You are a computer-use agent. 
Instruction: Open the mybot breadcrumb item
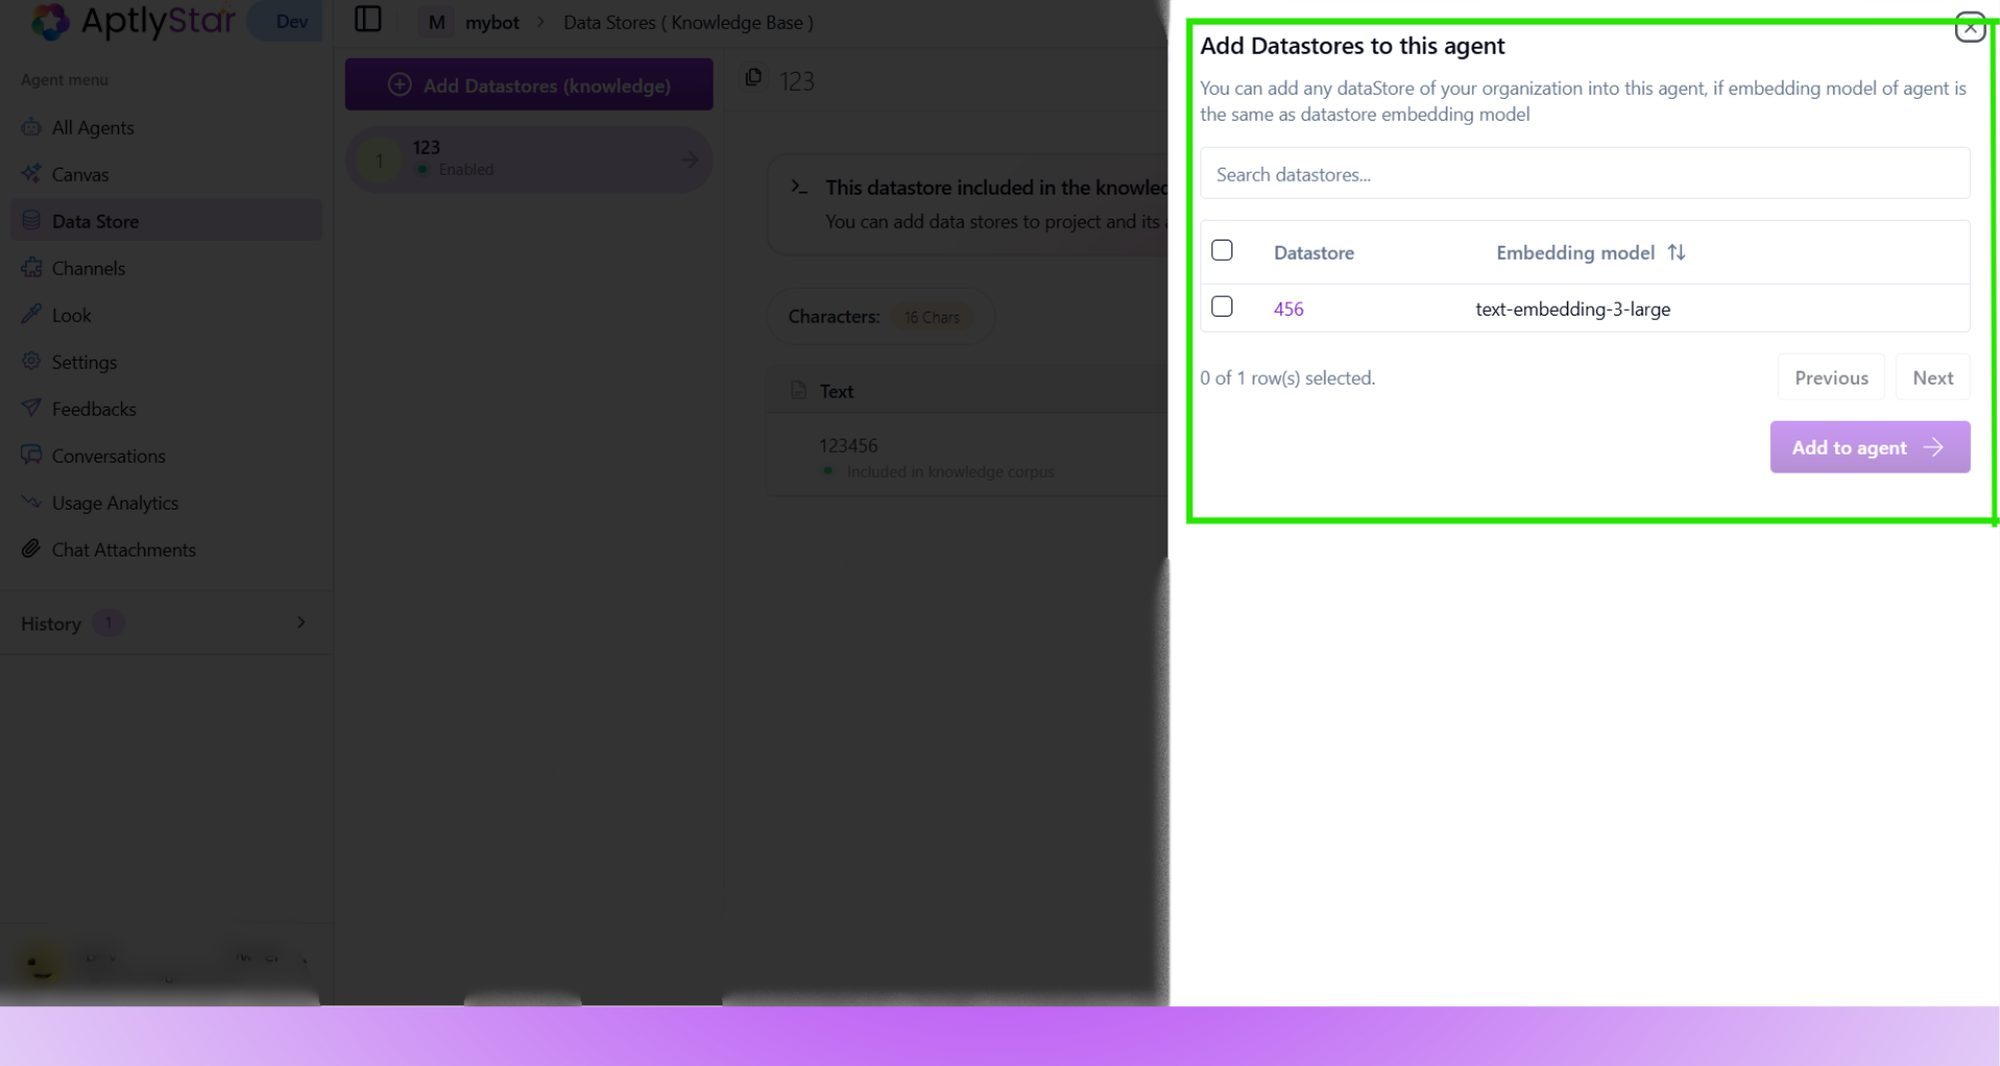click(492, 22)
